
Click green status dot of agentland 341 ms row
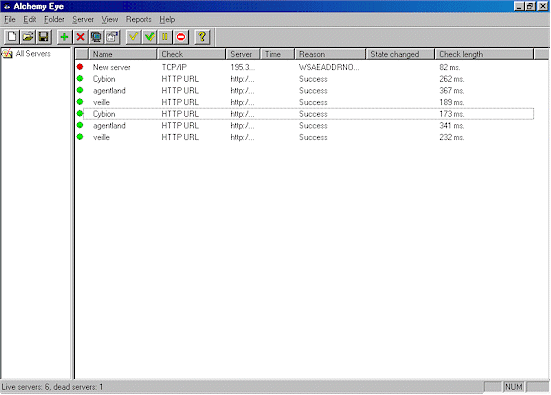click(80, 125)
